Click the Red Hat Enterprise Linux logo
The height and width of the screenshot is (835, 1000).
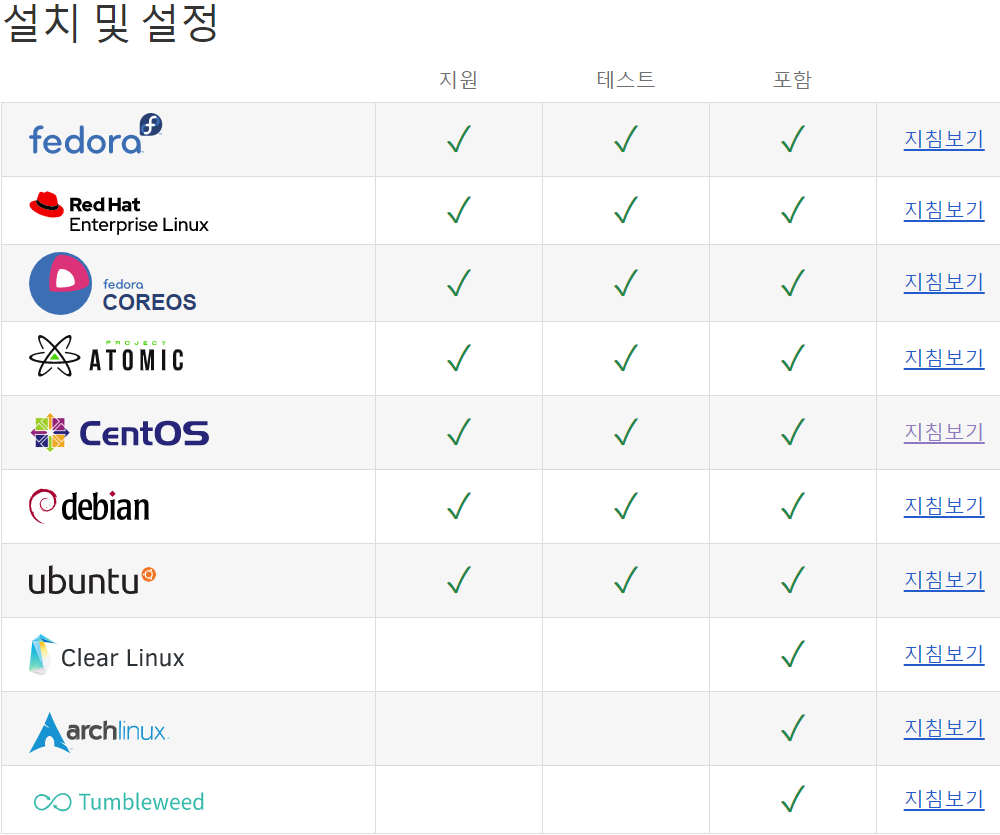click(119, 213)
